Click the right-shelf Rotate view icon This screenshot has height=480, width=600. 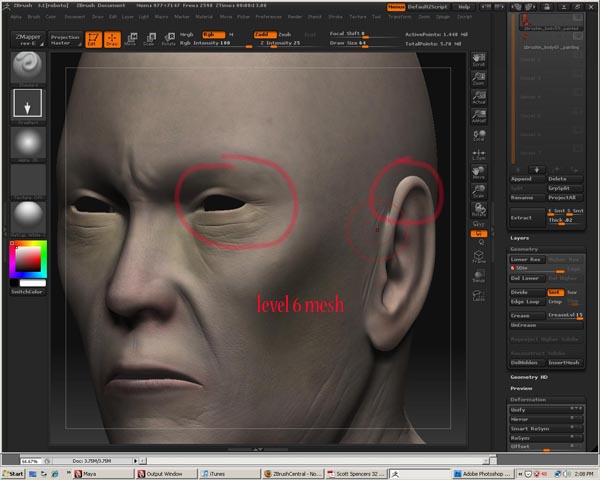click(479, 209)
